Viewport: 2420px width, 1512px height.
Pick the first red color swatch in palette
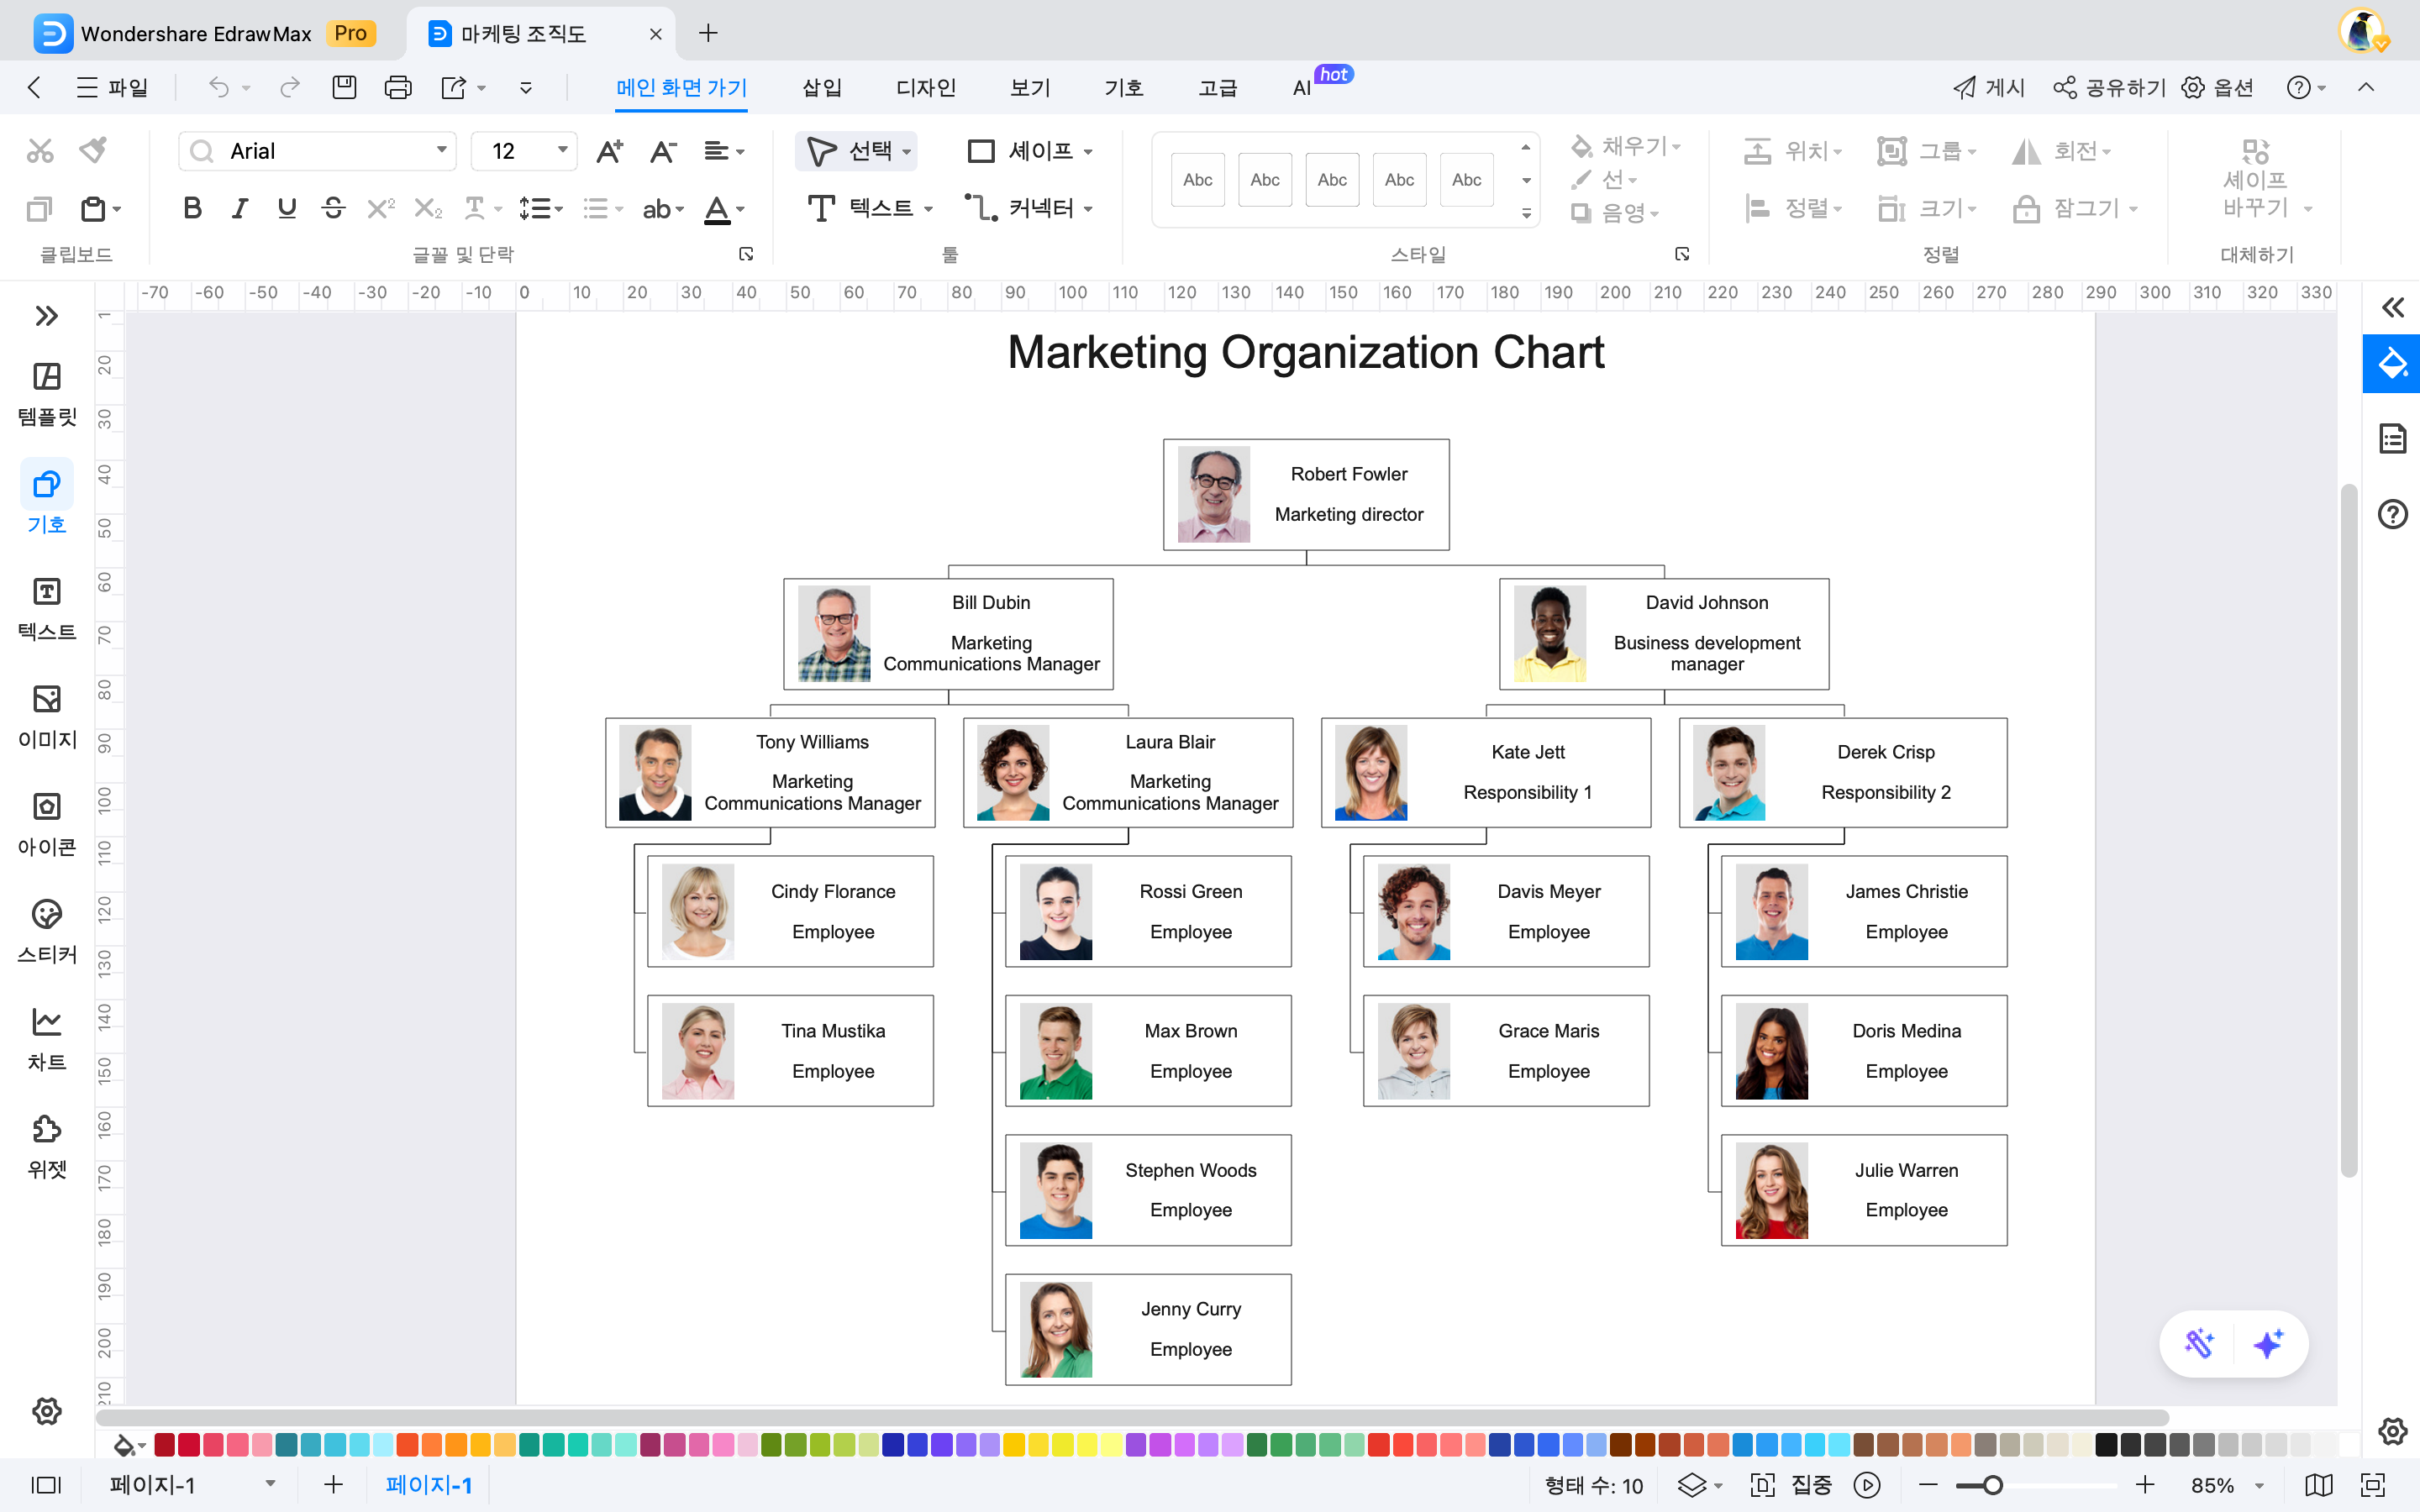pyautogui.click(x=165, y=1444)
